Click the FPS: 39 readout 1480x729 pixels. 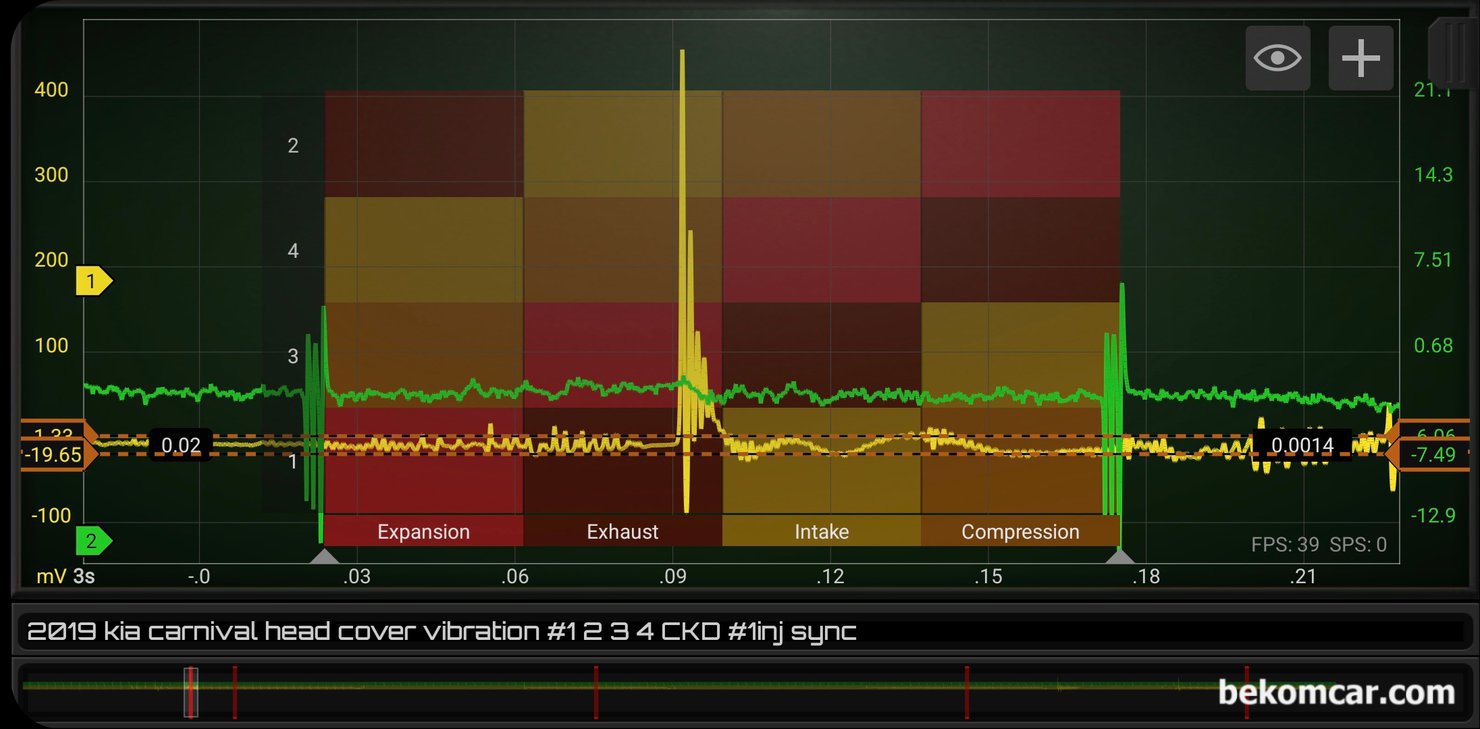coord(1285,545)
